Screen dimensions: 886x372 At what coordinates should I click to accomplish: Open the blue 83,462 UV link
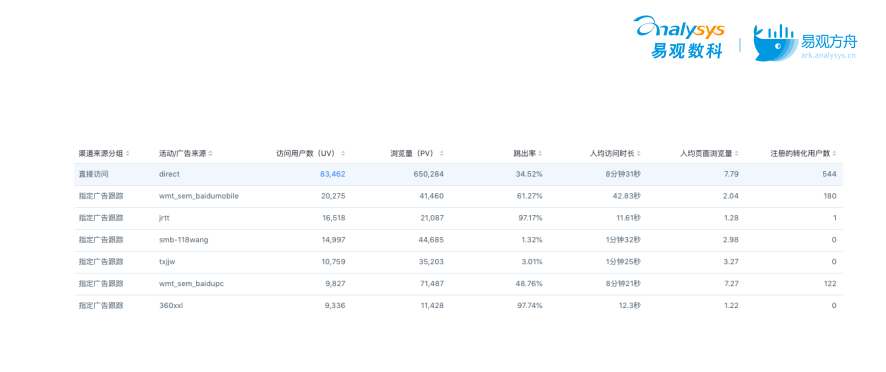pos(332,174)
